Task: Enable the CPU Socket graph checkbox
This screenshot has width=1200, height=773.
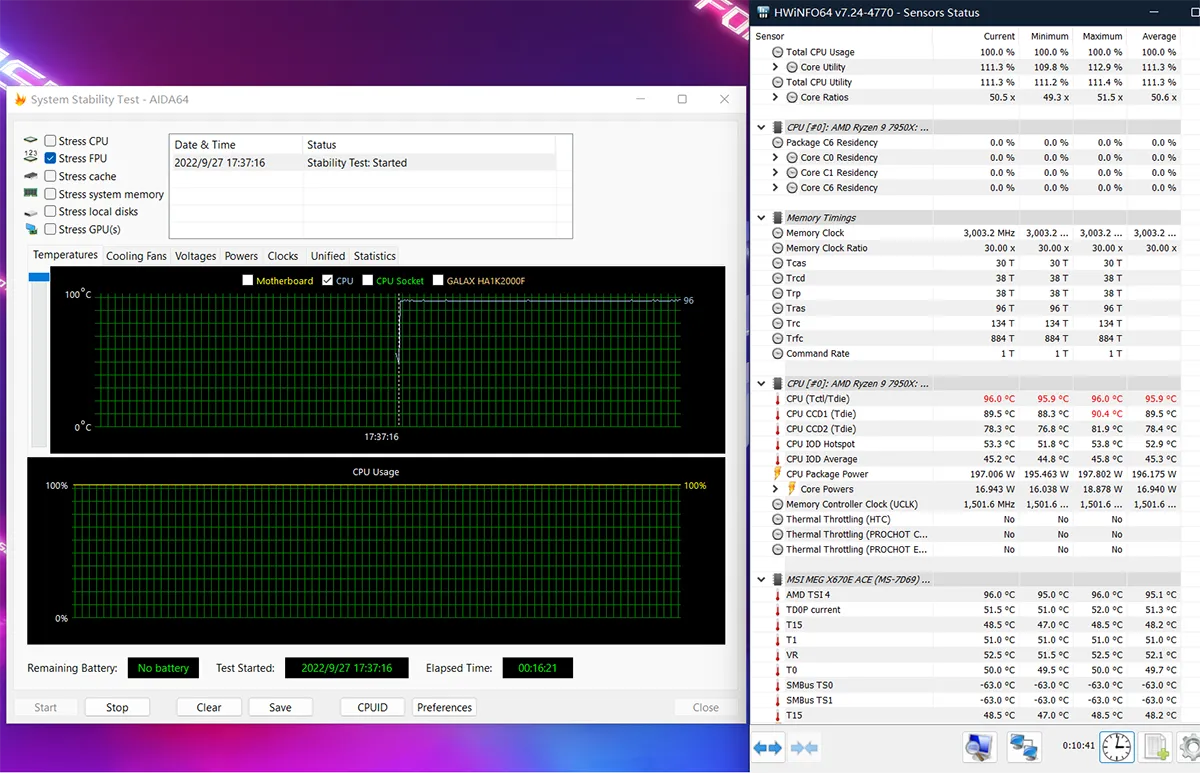Action: click(368, 281)
